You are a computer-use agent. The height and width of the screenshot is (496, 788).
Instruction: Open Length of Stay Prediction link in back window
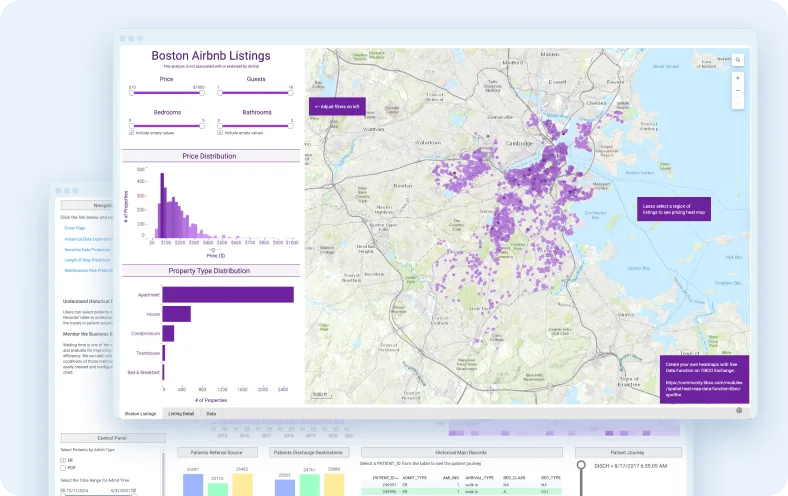(87, 260)
